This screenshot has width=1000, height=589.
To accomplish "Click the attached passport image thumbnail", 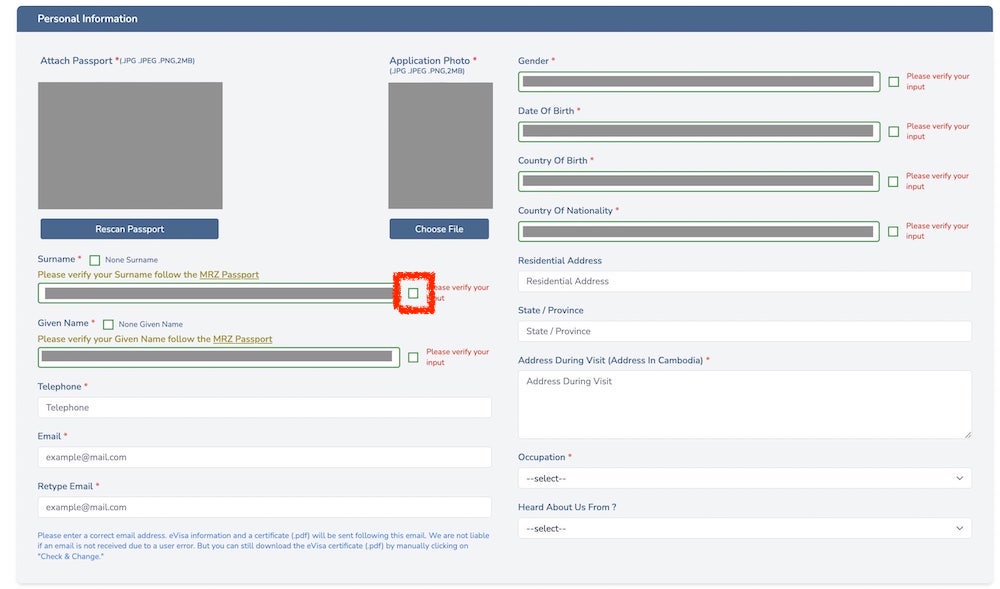I will [x=130, y=146].
